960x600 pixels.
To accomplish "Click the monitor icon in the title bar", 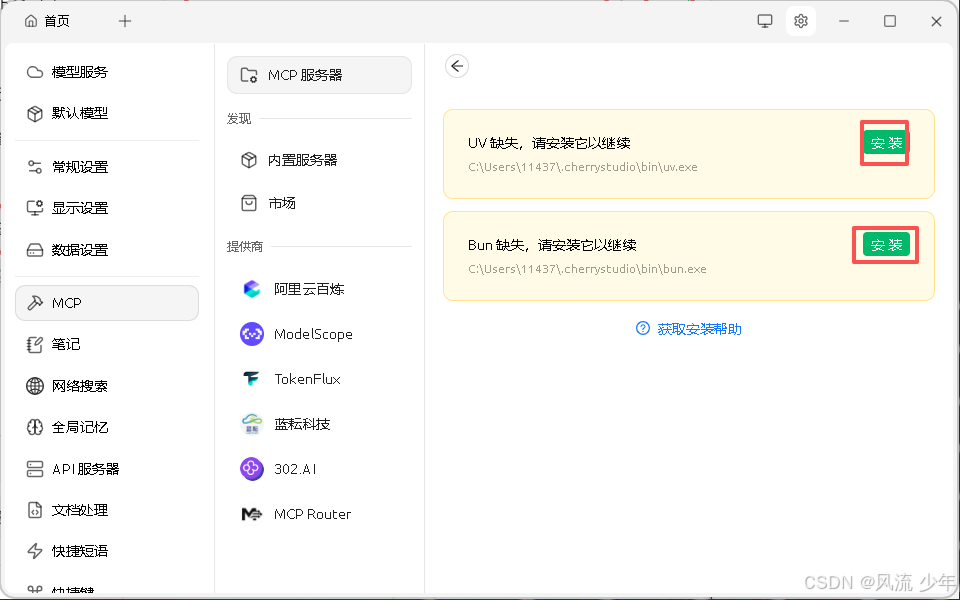I will [x=764, y=20].
